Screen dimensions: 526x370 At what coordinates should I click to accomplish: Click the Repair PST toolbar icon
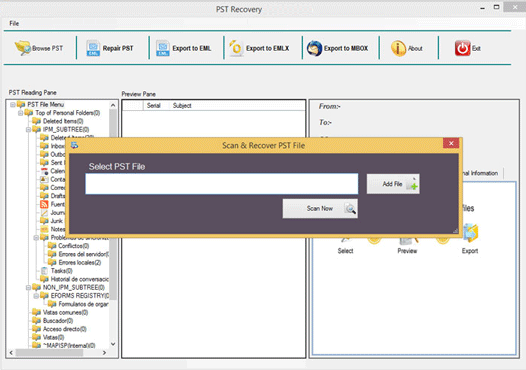pyautogui.click(x=93, y=48)
